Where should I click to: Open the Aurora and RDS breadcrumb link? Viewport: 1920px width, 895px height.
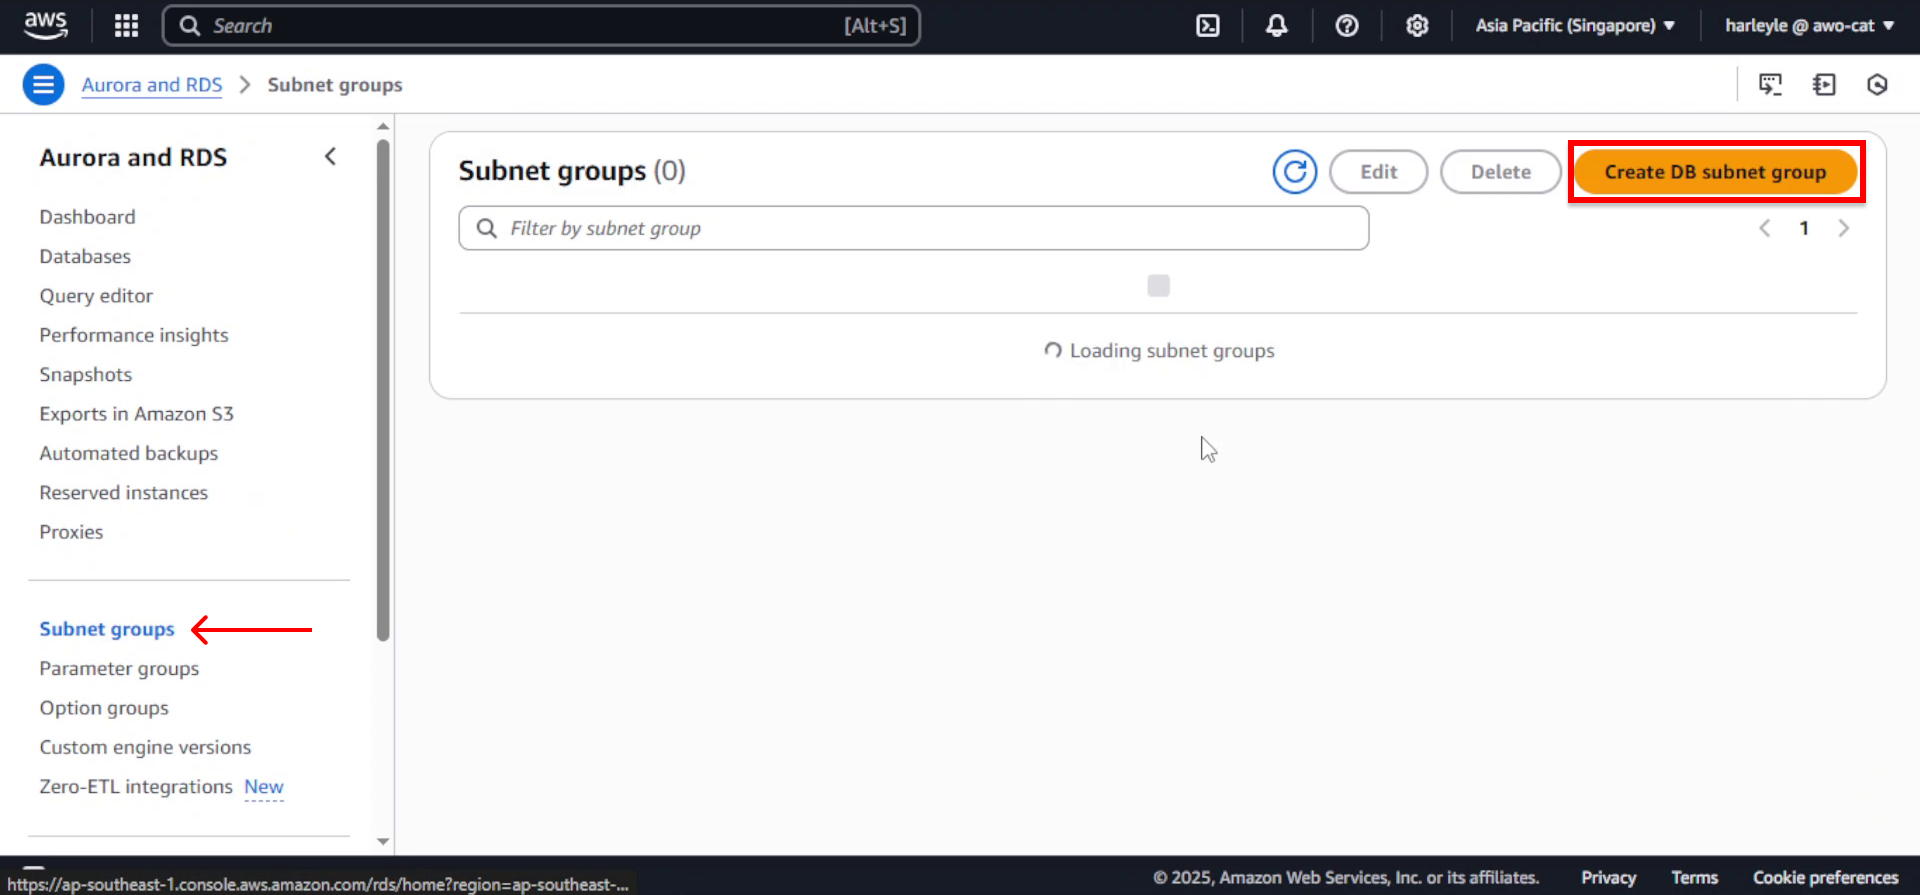pyautogui.click(x=152, y=85)
